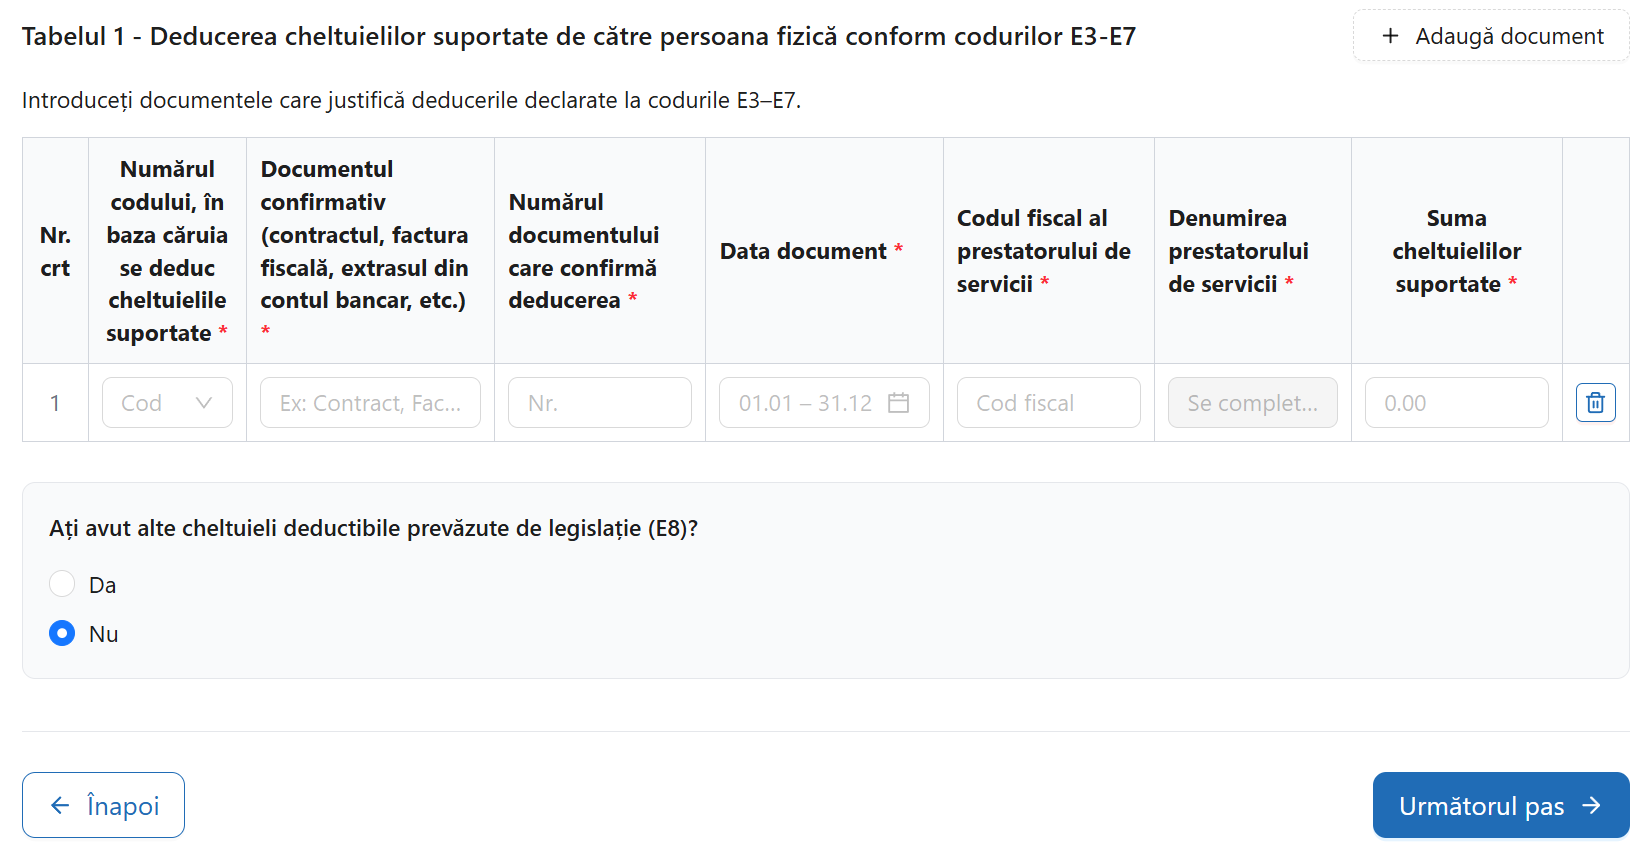Click the Suma cheltuielilor 0.00 field
The height and width of the screenshot is (855, 1649).
1456,403
